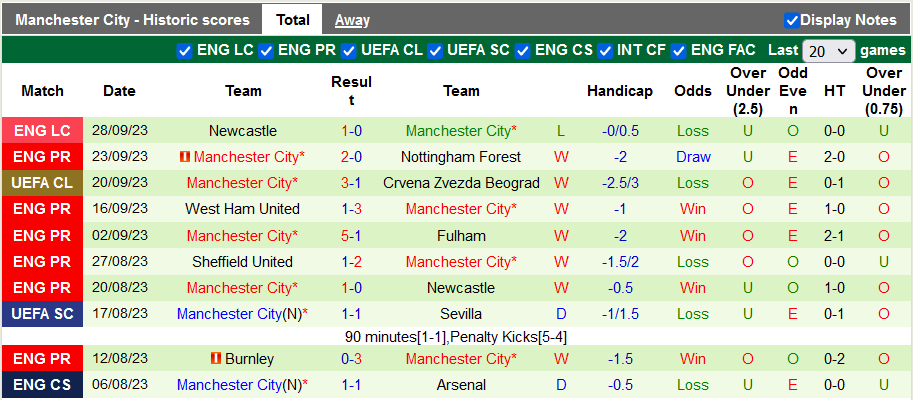Screen dimensions: 913x400
Task: Click the red card icon beside Burnley
Action: click(x=216, y=358)
